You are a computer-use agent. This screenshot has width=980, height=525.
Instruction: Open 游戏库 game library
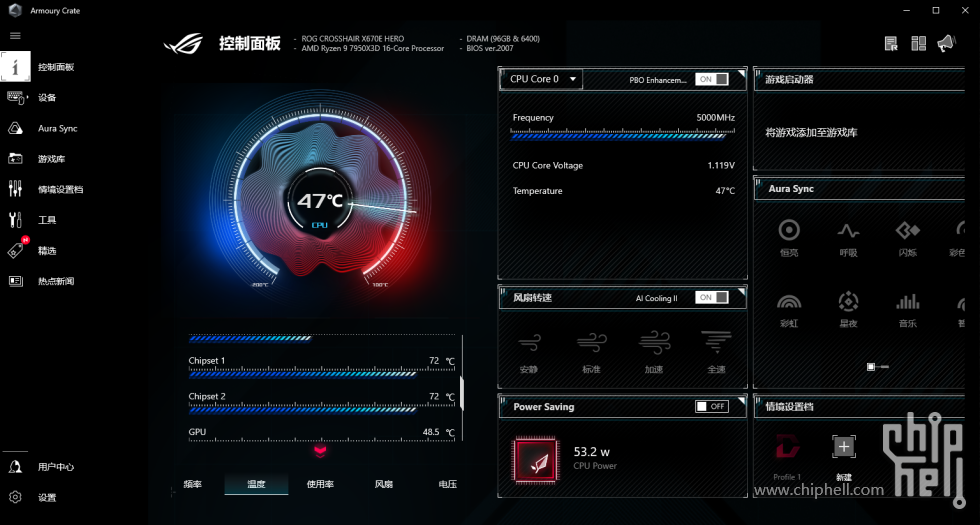51,159
